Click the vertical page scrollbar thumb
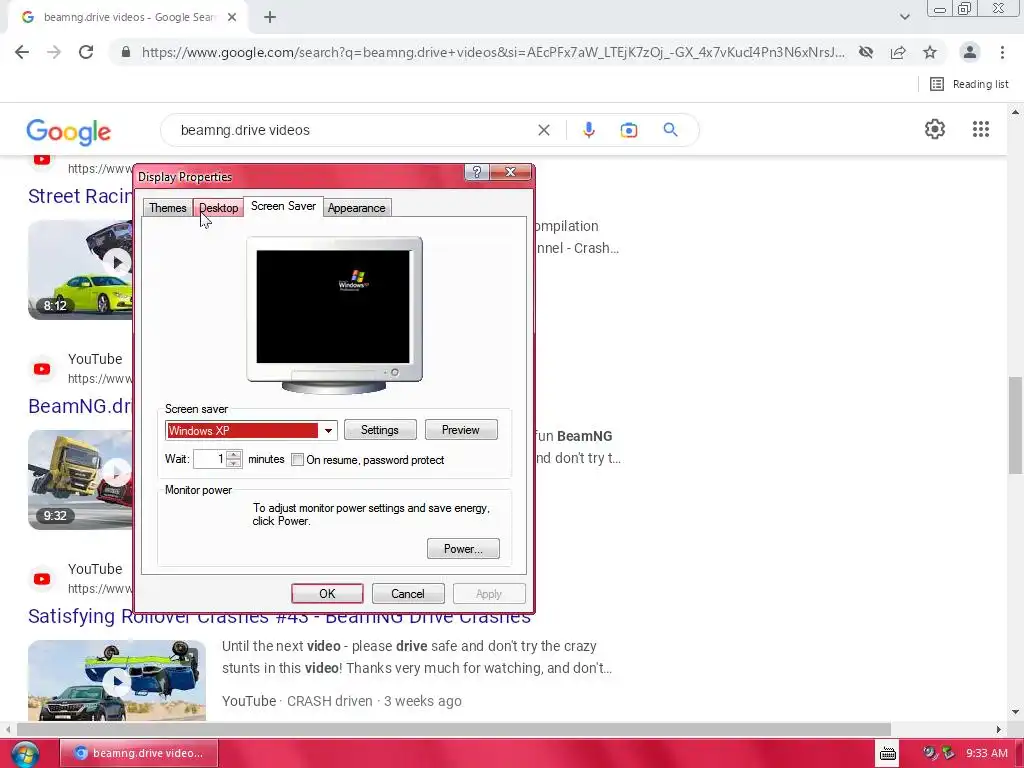The image size is (1024, 768). [x=1015, y=424]
